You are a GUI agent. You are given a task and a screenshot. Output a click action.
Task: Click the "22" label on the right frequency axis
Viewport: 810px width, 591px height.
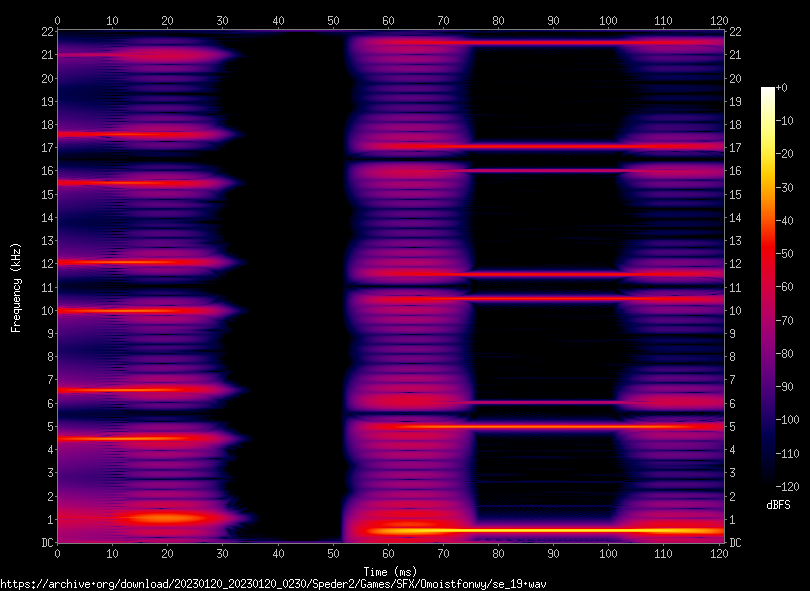tap(735, 32)
